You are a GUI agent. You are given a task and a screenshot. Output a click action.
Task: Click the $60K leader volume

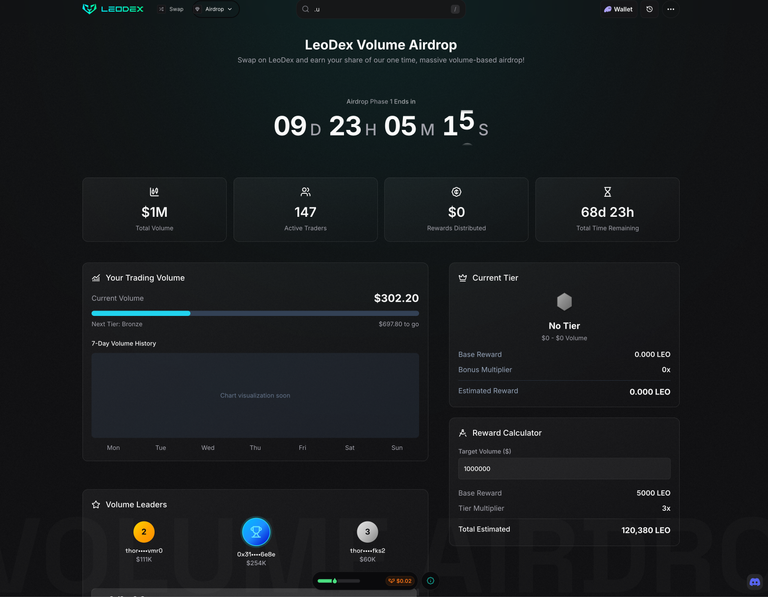[367, 559]
